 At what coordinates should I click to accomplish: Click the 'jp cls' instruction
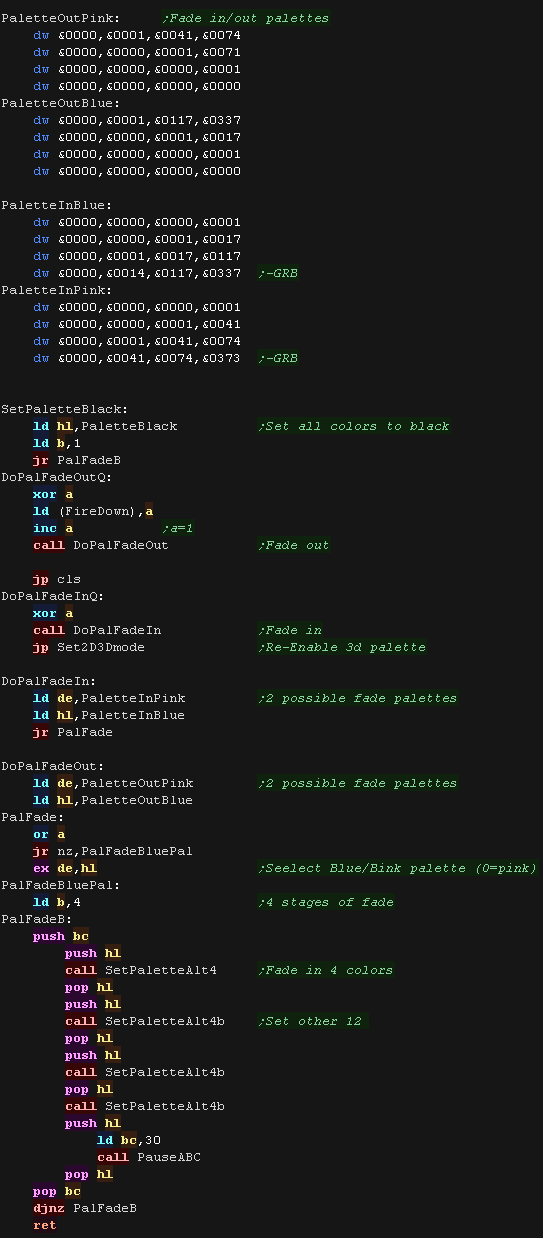click(57, 579)
